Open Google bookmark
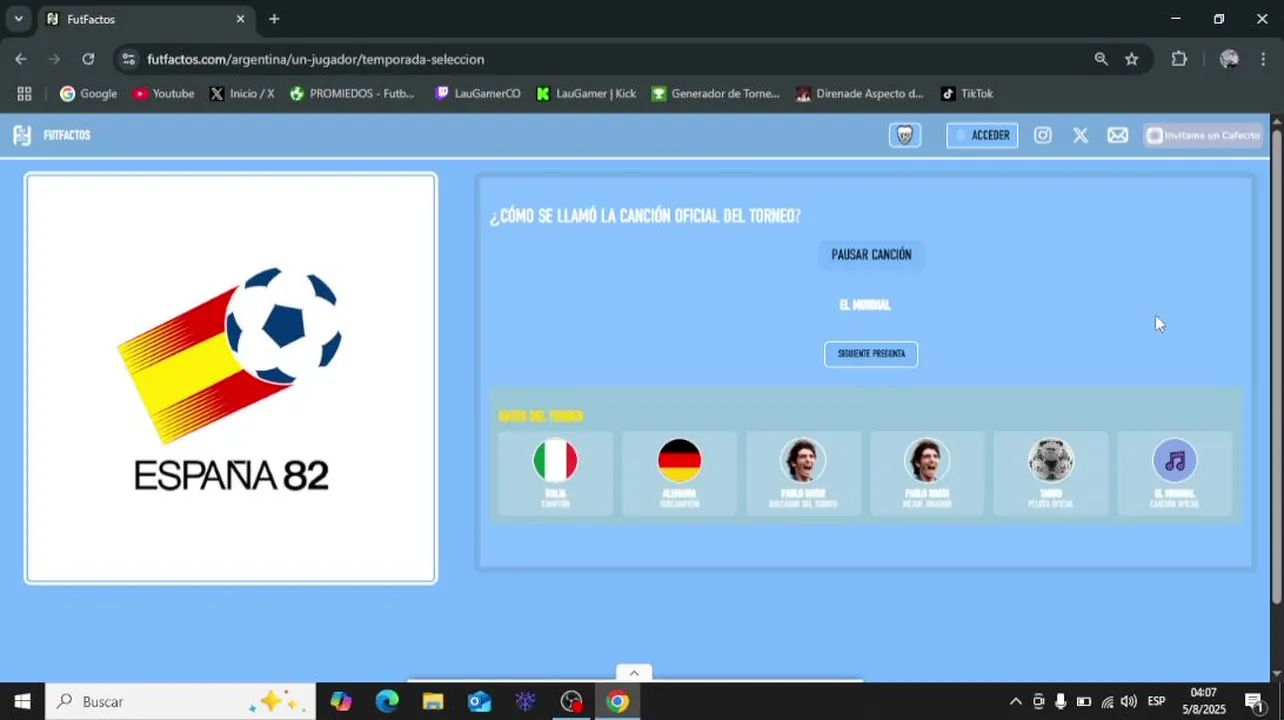Screen dimensions: 1284x720 click(88, 93)
